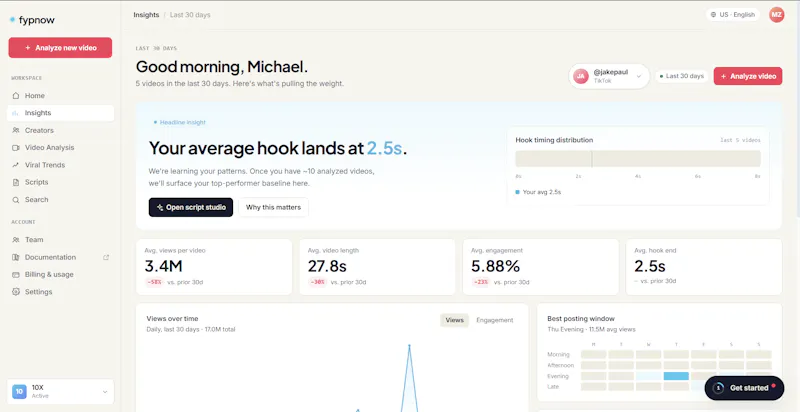Click the Creators people icon
The image size is (800, 412).
click(16, 131)
